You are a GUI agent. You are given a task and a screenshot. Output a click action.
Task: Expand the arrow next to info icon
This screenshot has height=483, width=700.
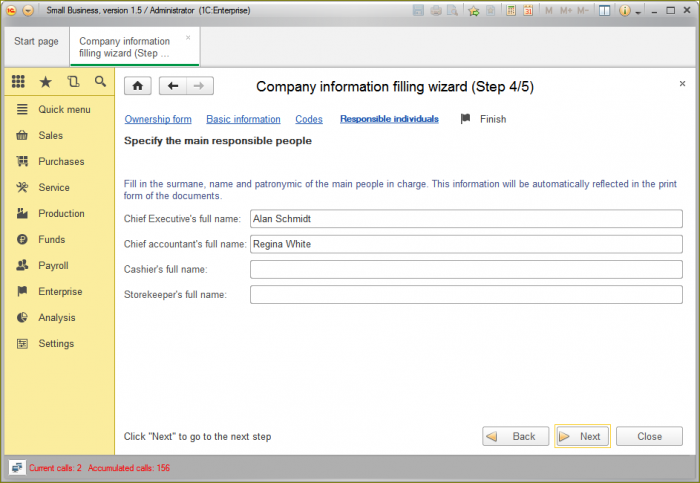point(638,12)
